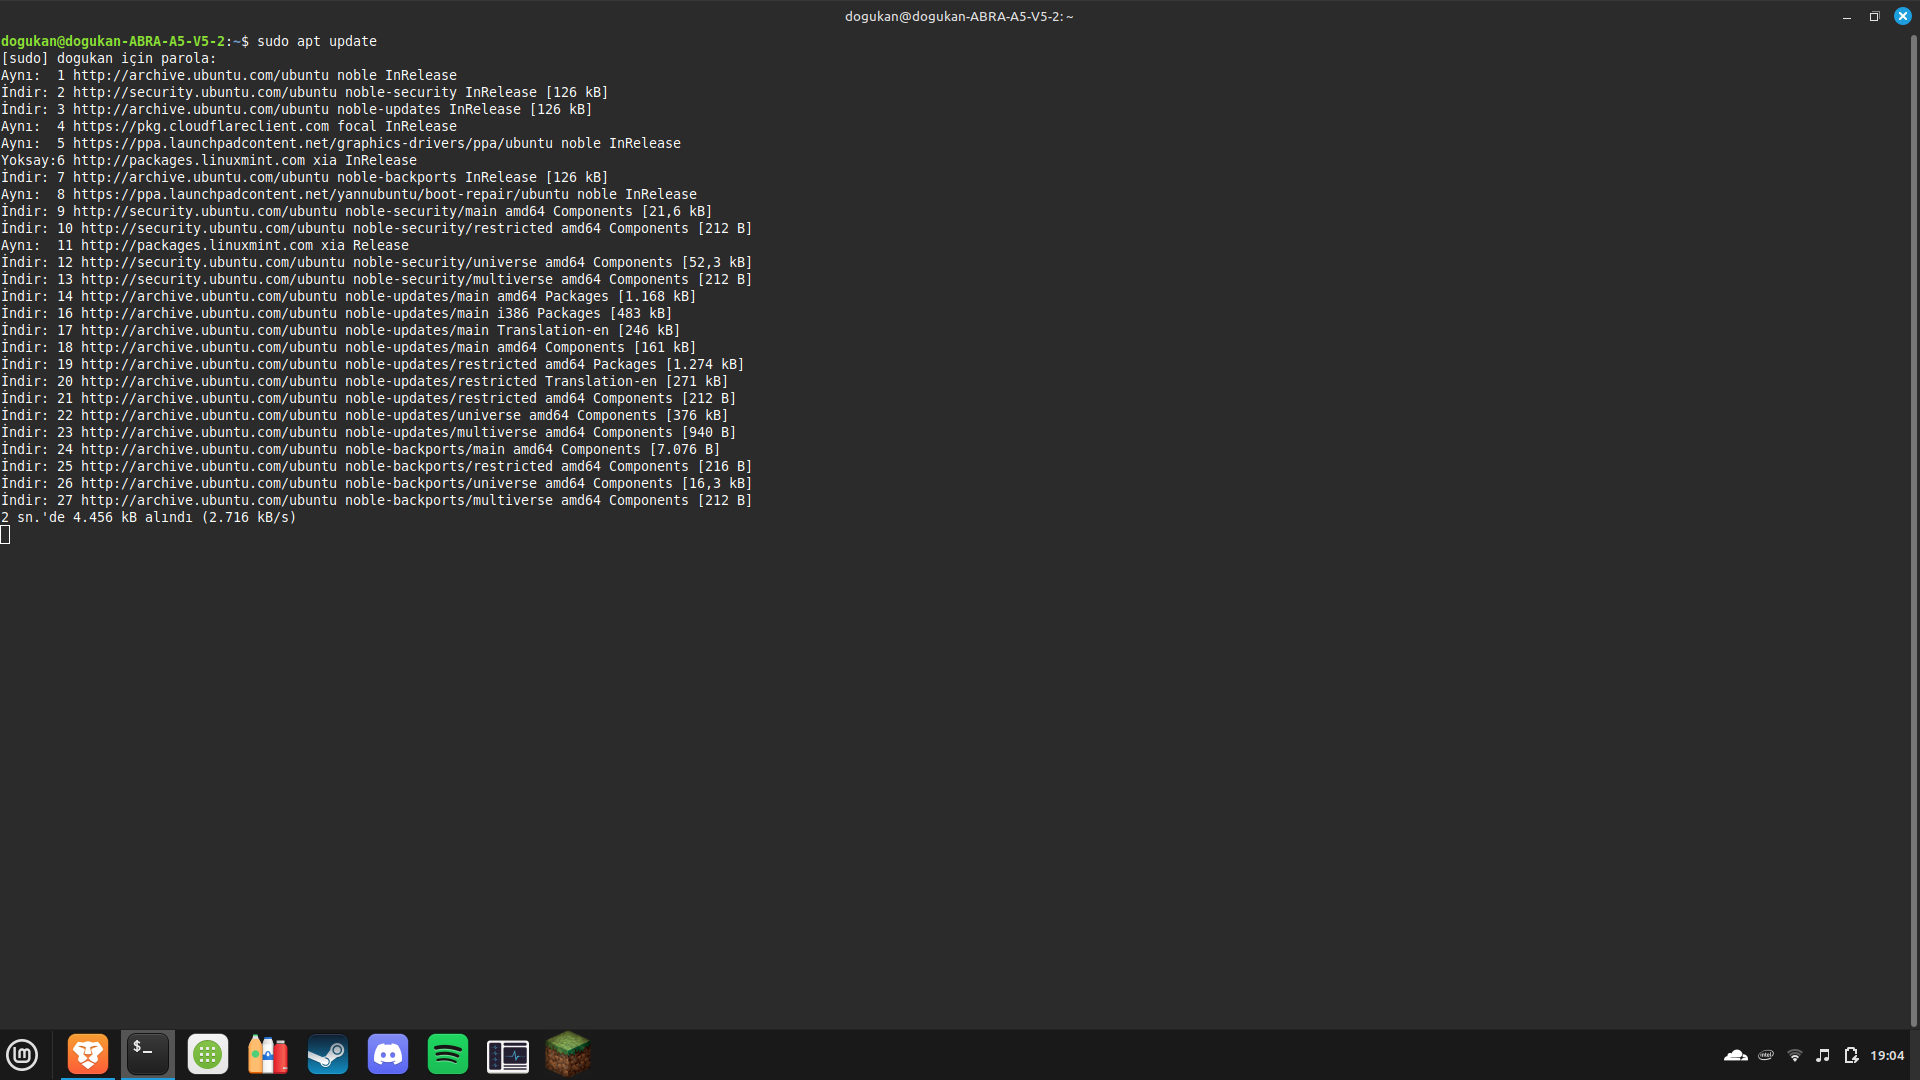This screenshot has height=1080, width=1920.
Task: Open the battery power tray applet
Action: (x=1851, y=1055)
